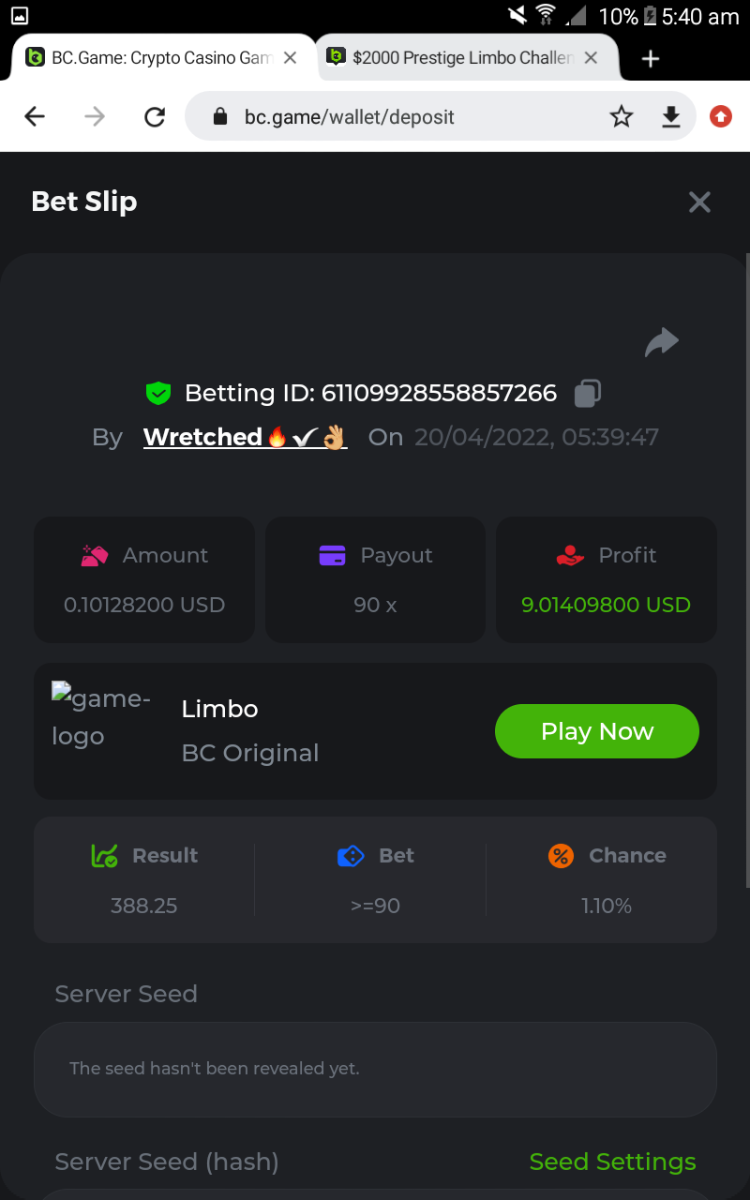Close the Bet Slip panel

coord(699,202)
